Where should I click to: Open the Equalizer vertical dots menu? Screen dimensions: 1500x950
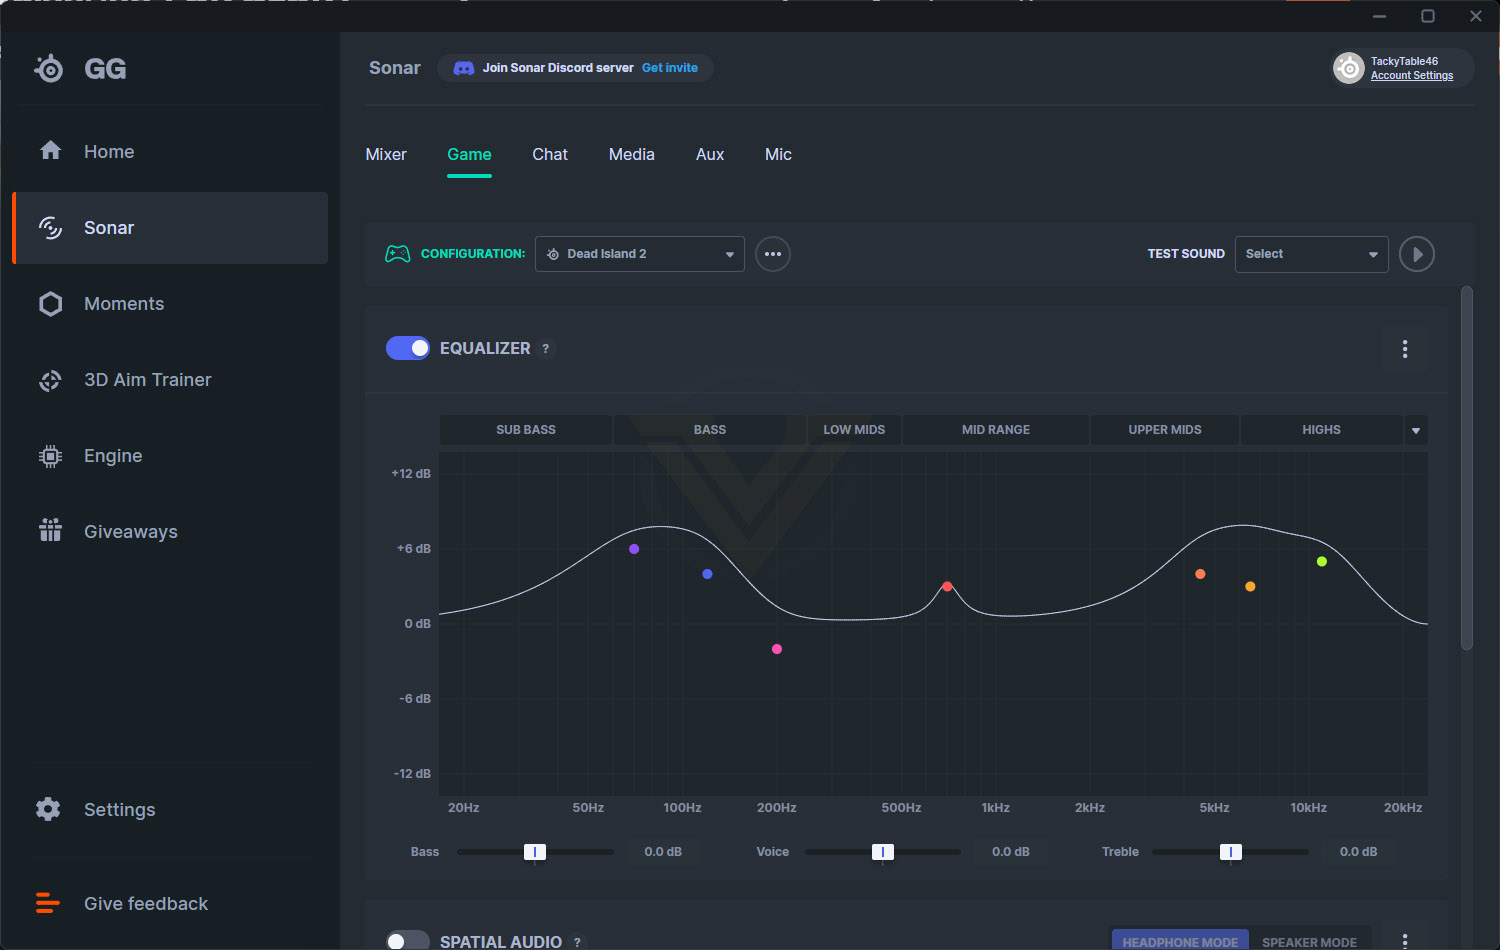pos(1405,349)
